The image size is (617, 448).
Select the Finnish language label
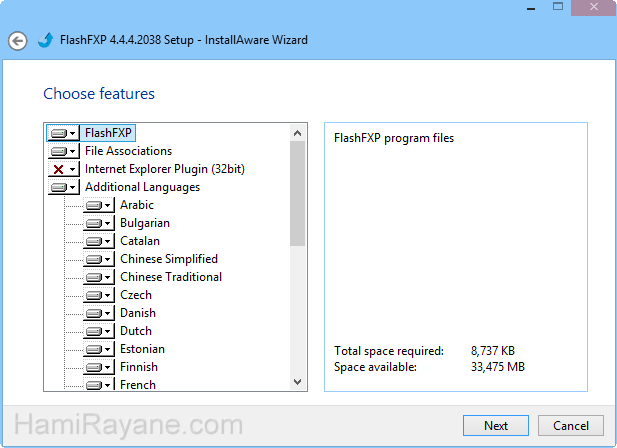(139, 367)
